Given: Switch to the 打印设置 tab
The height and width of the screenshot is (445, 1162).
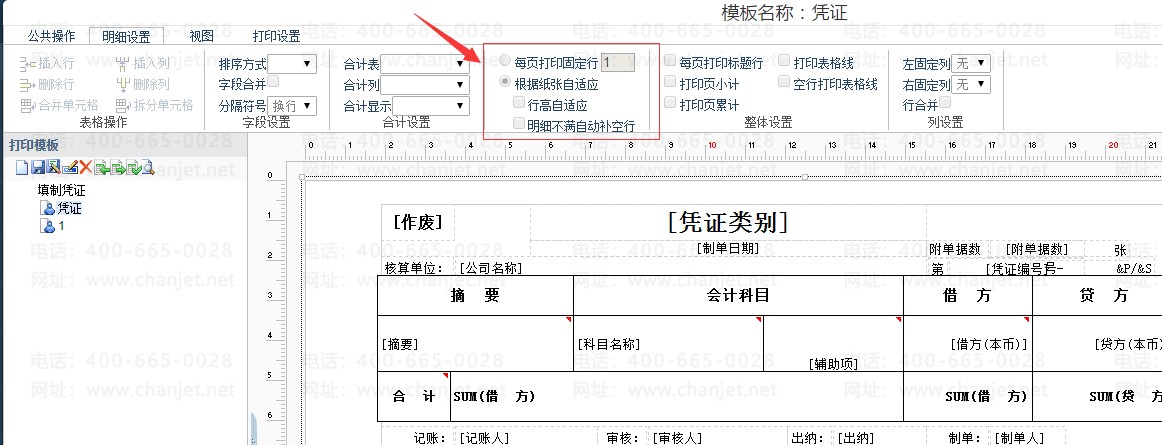Looking at the screenshot, I should click(276, 36).
